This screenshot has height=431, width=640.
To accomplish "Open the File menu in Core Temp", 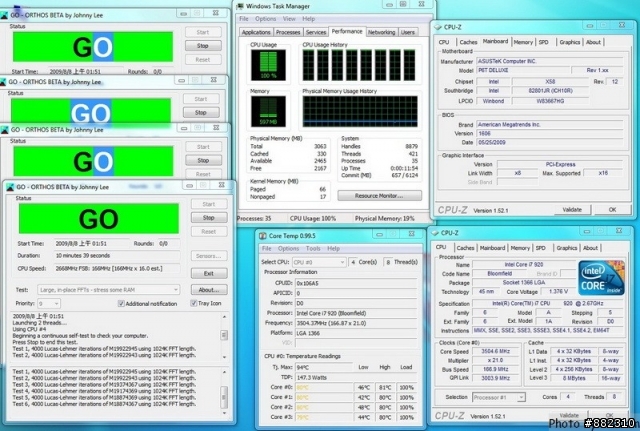I will click(x=267, y=249).
